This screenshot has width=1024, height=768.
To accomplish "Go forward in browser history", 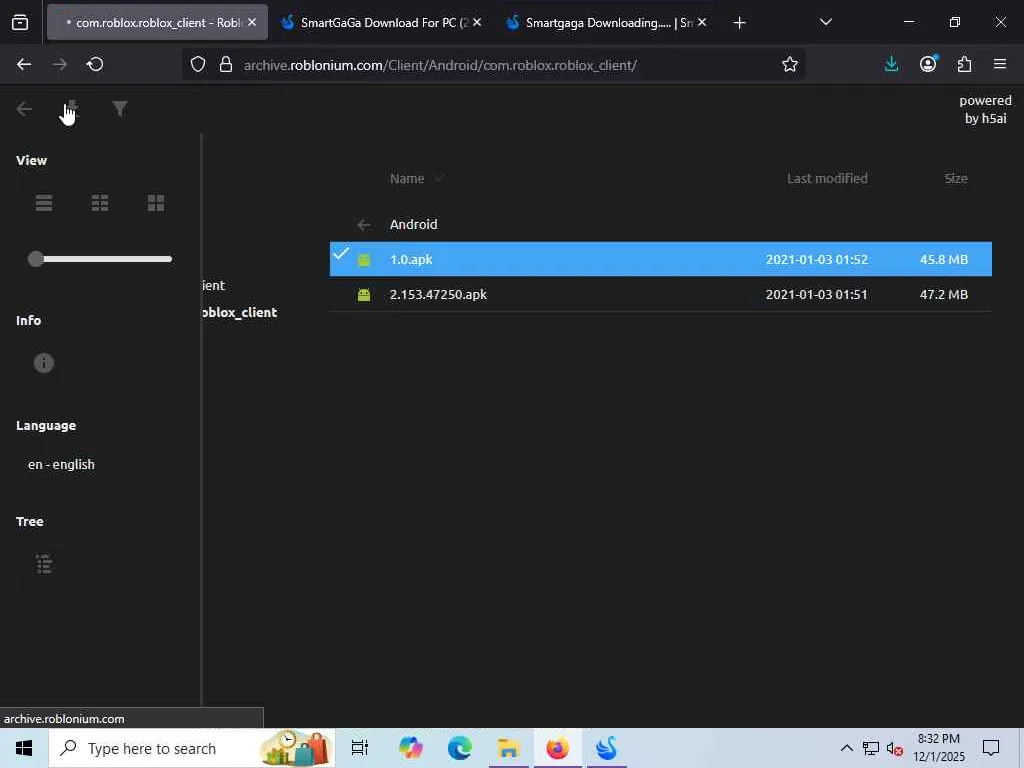I will tap(59, 64).
